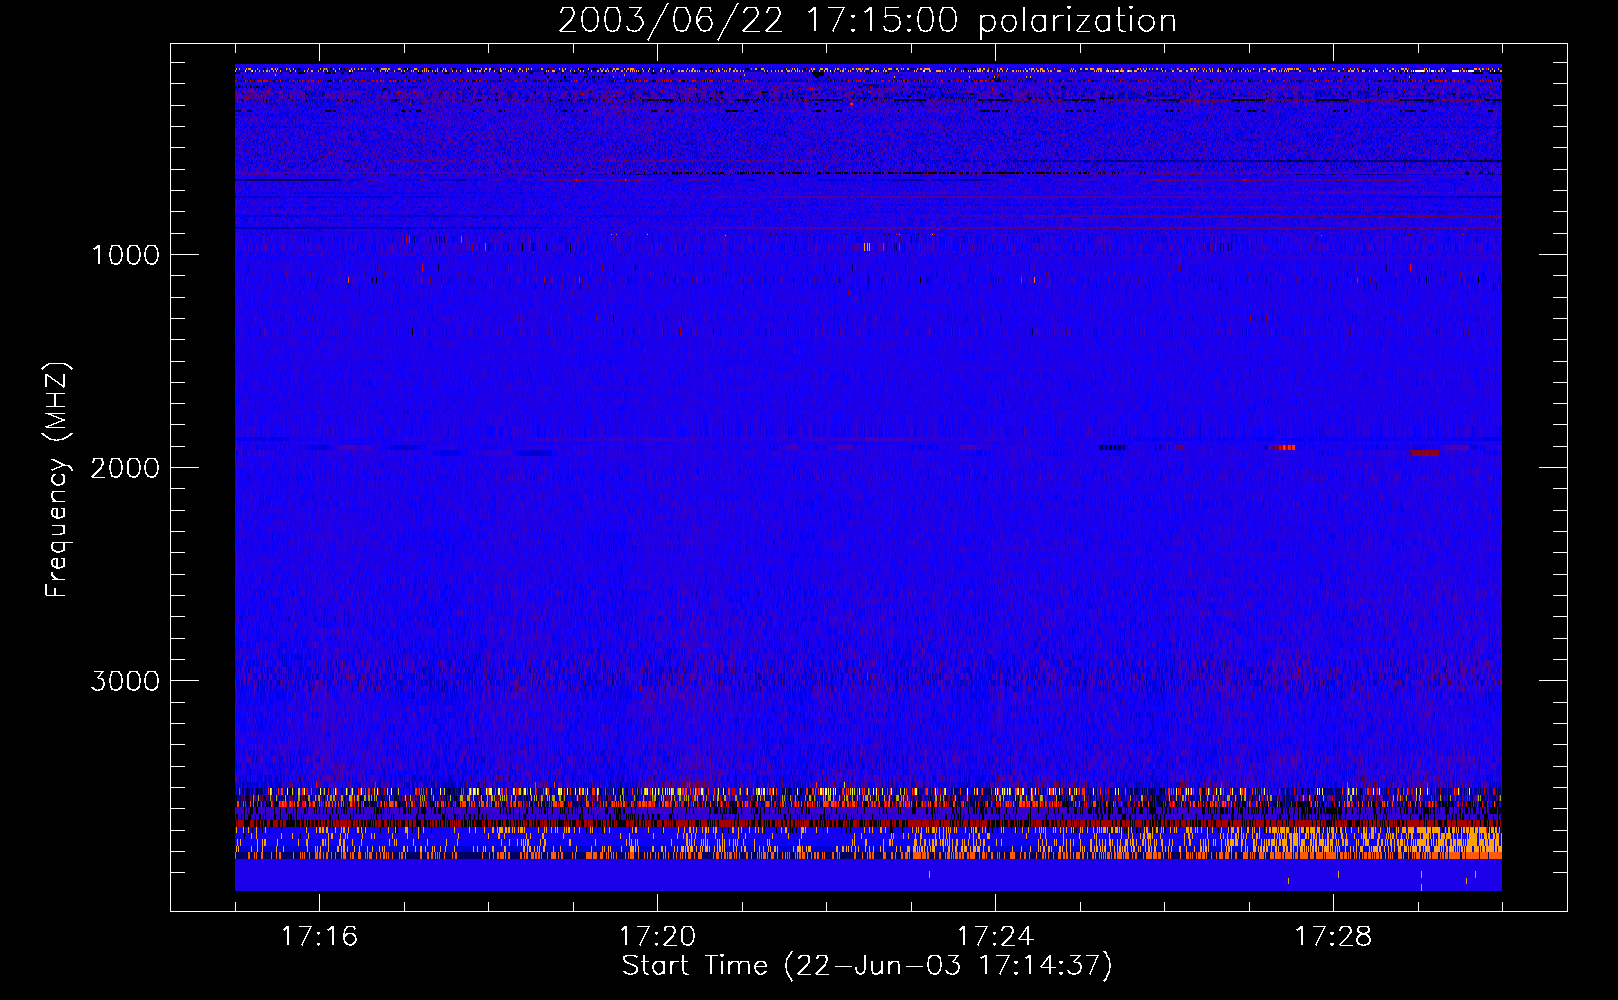1618x1000 pixels.
Task: Click the 1000 frequency tick label
Action: [126, 255]
